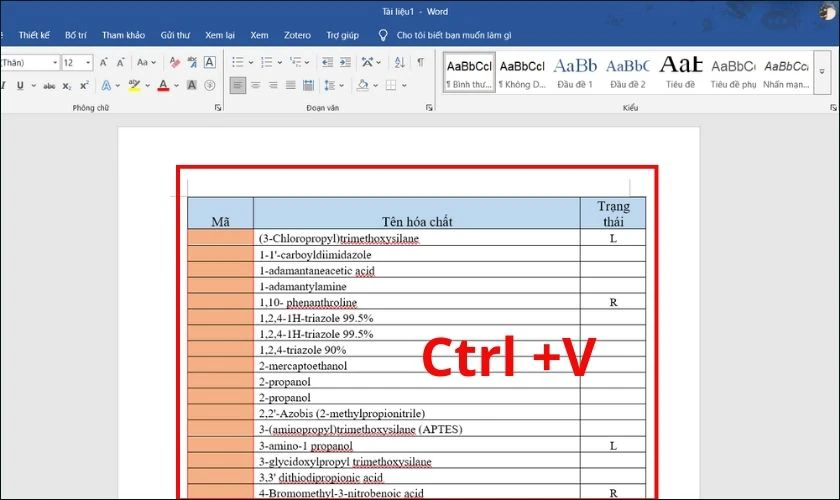
Task: Apply the Không D... style
Action: (522, 72)
